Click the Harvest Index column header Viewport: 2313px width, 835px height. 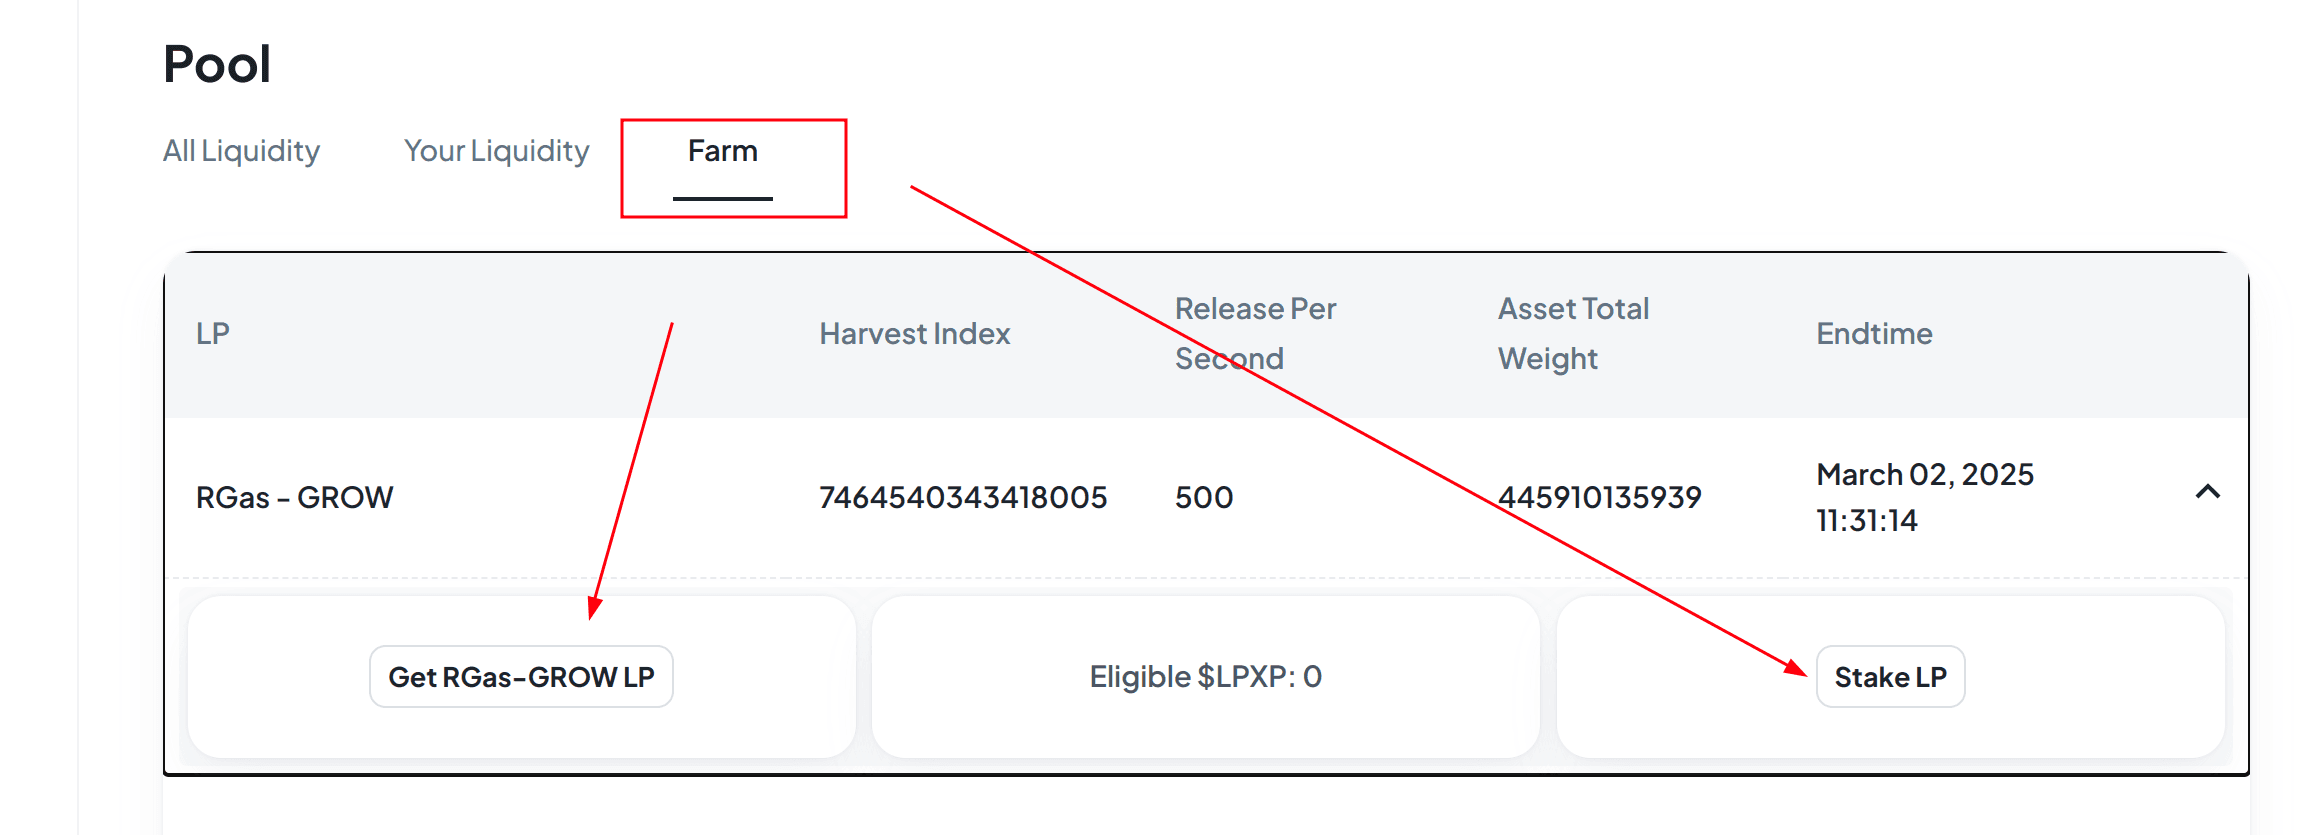point(915,334)
